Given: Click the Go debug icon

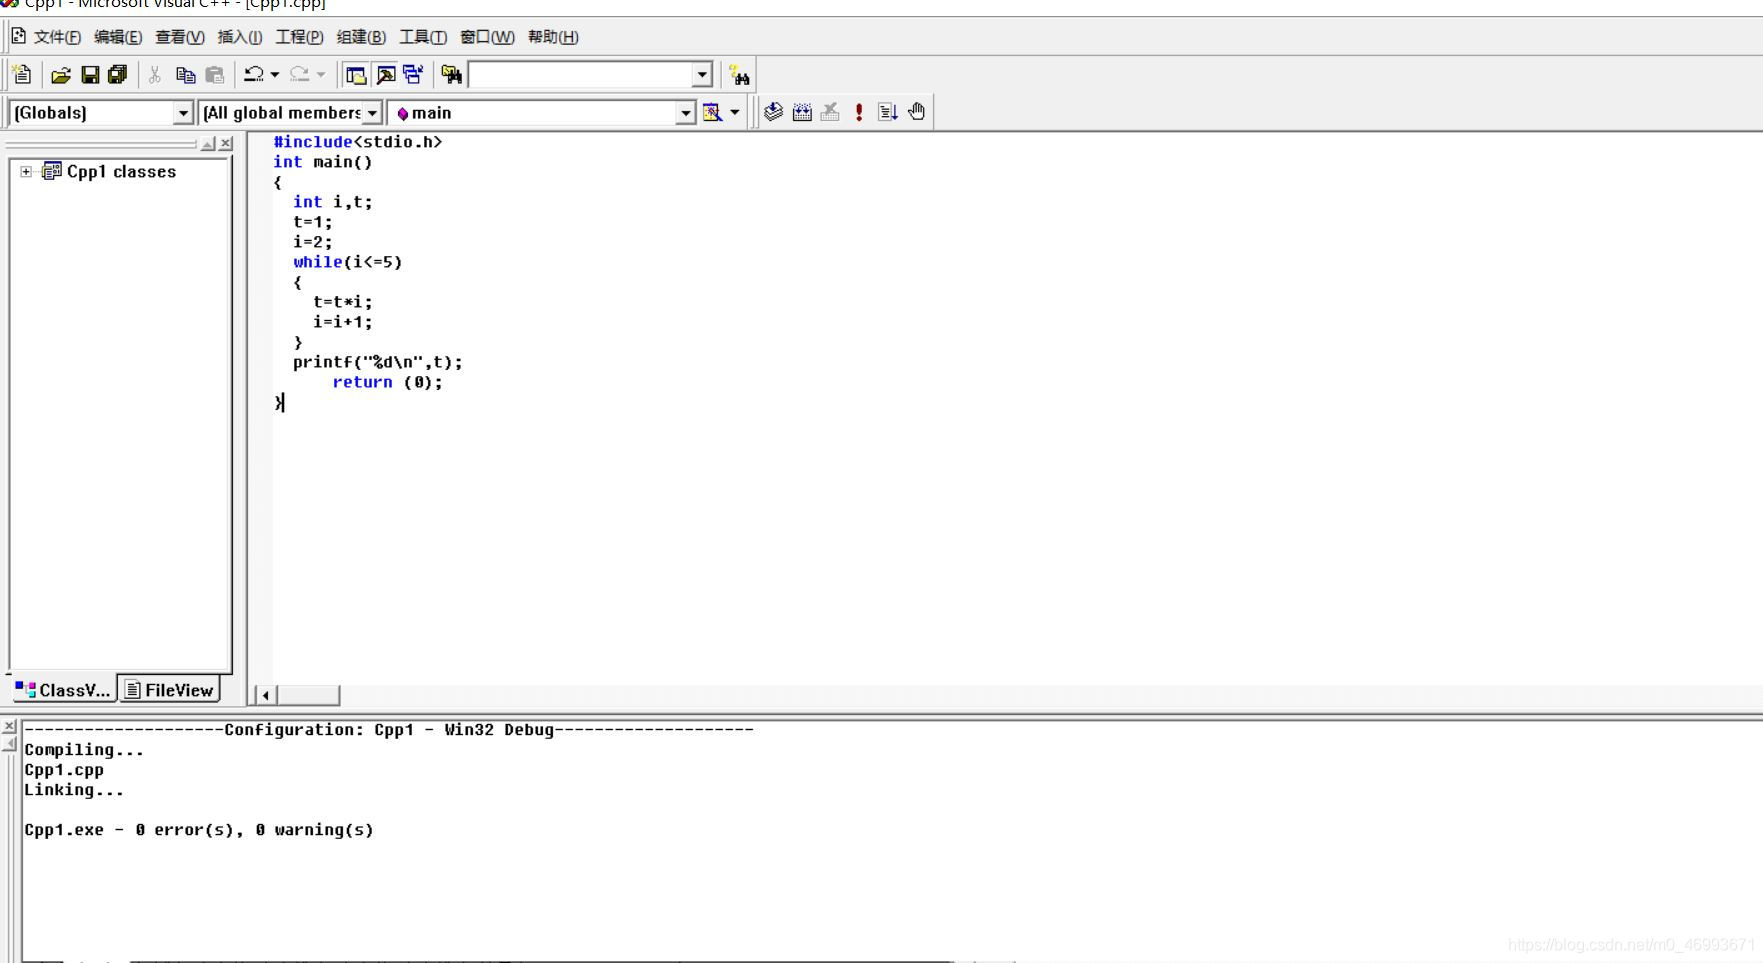Looking at the screenshot, I should coord(888,112).
